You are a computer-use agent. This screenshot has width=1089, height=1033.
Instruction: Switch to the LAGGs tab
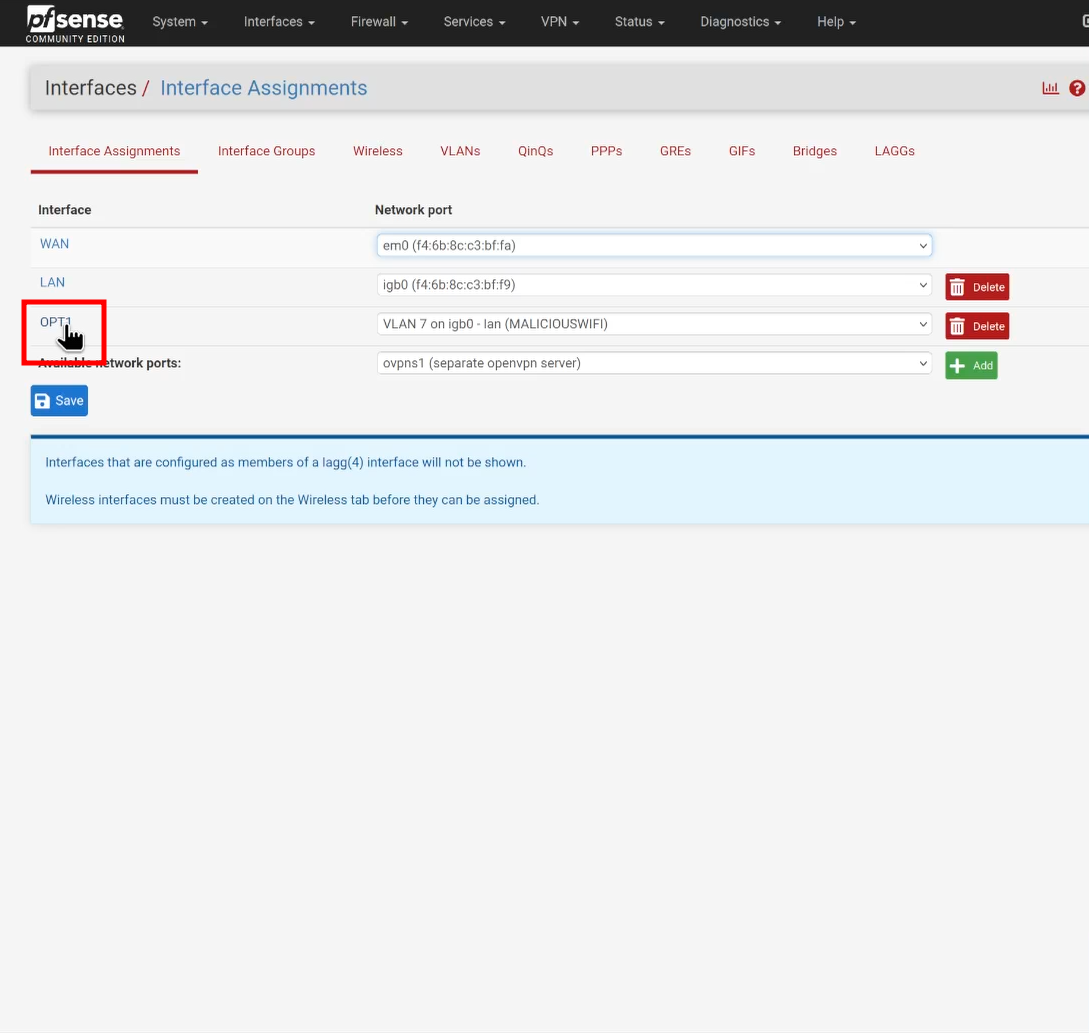[895, 151]
